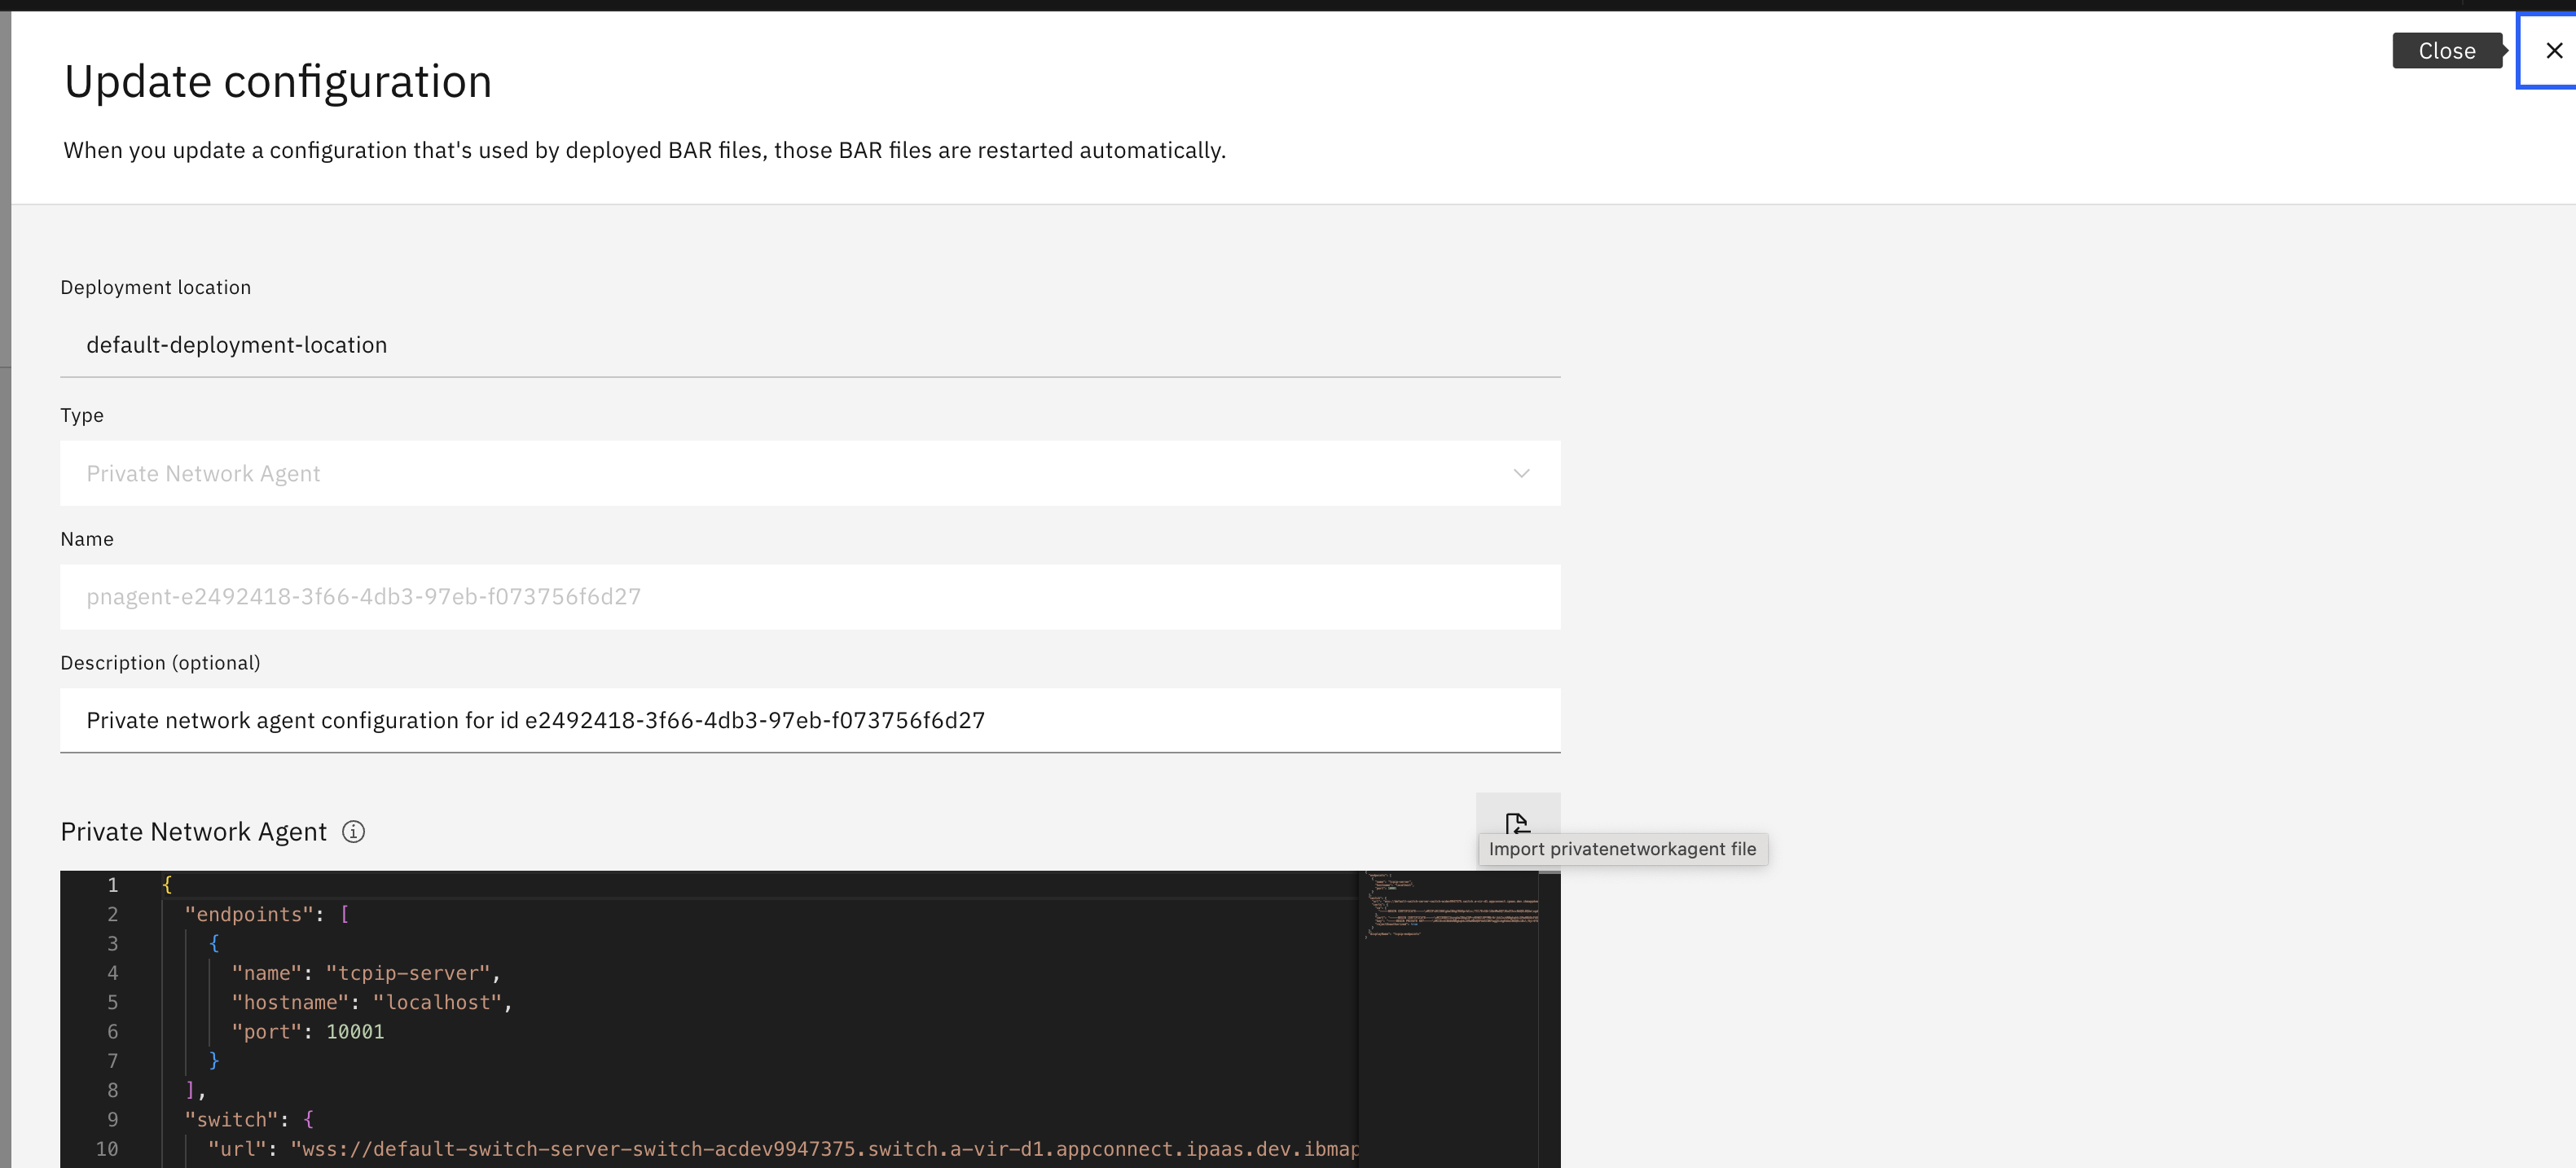This screenshot has height=1168, width=2576.
Task: Close the Update configuration panel
Action: click(2553, 51)
